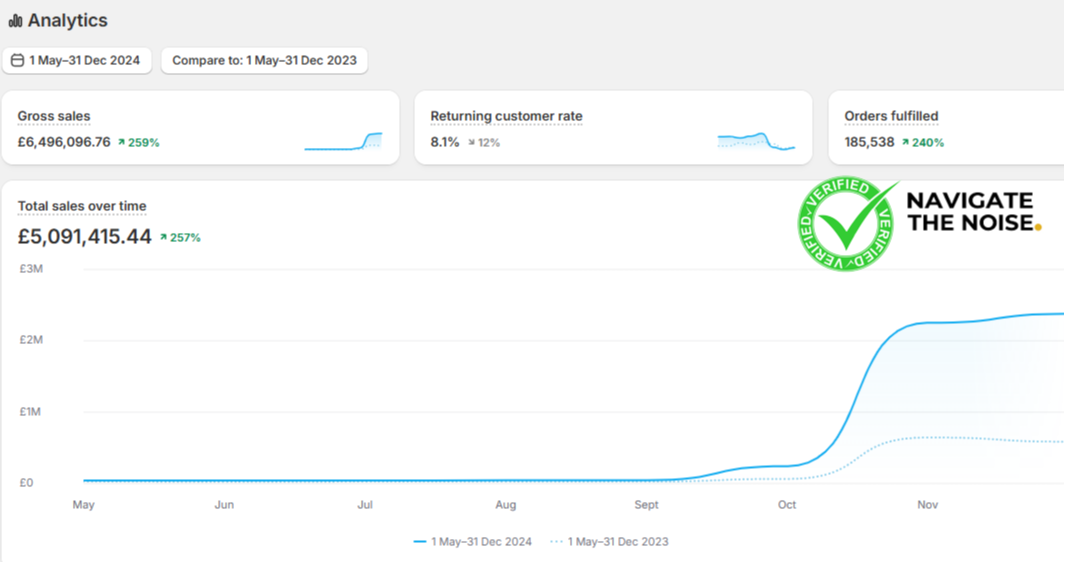Click the Total sales 257% increase arrow
Screen dimensions: 1065x563
pos(164,238)
